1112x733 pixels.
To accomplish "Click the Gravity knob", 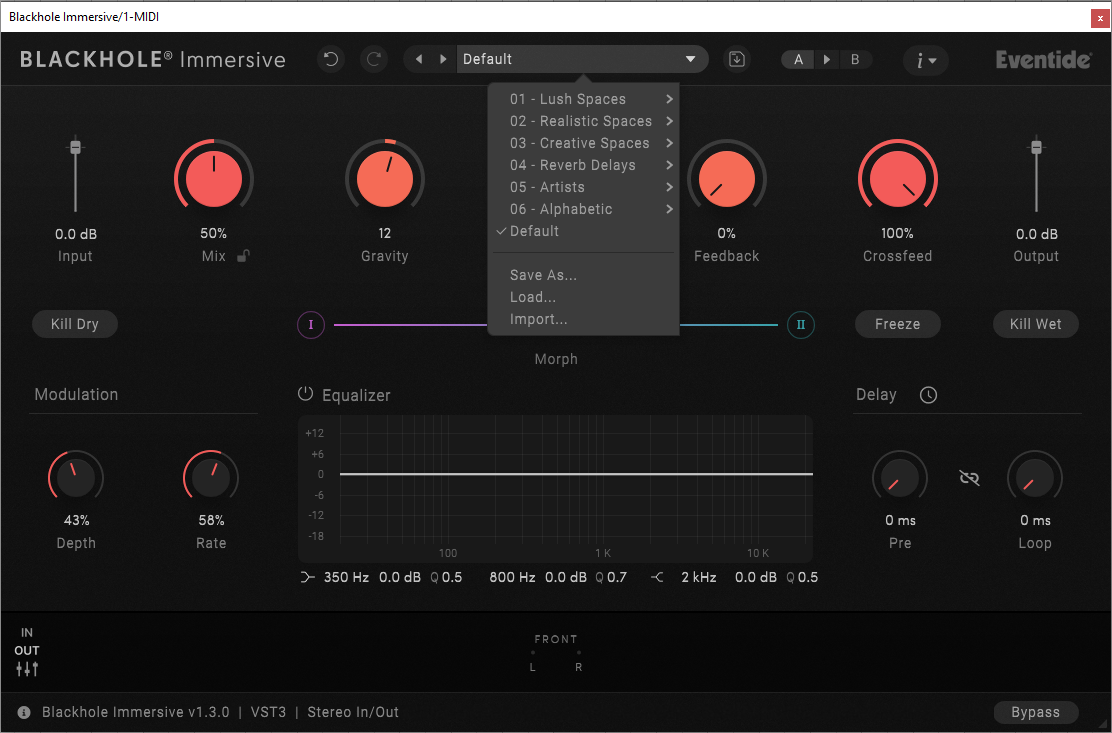I will point(384,178).
